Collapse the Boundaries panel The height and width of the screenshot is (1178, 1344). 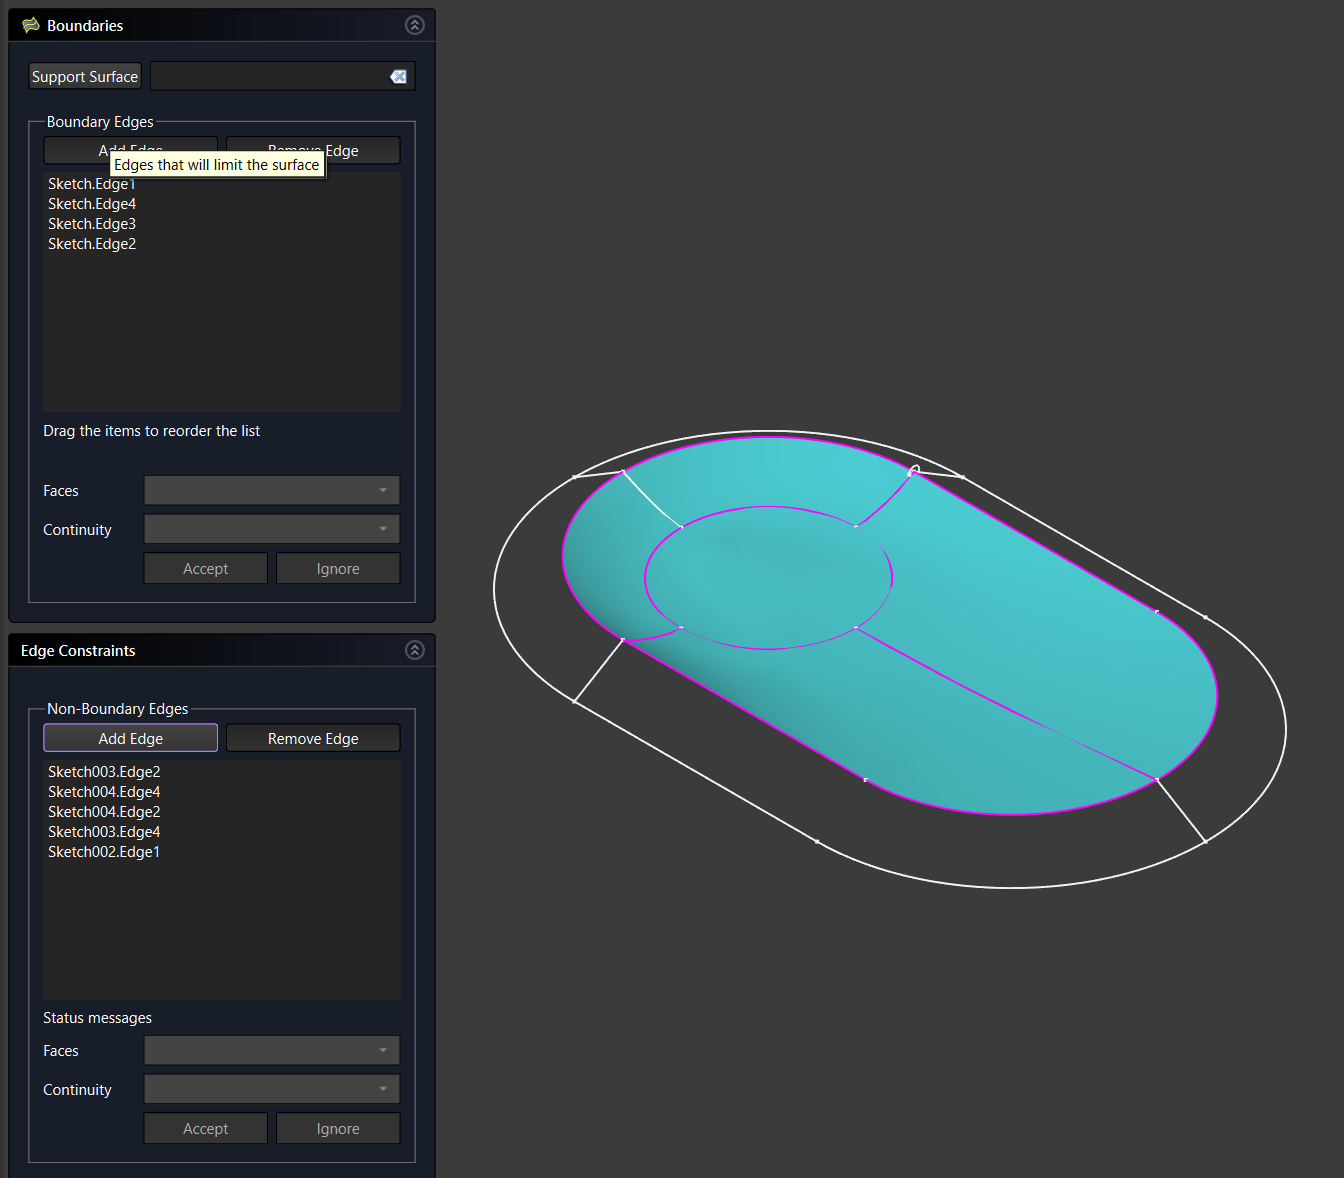click(414, 25)
